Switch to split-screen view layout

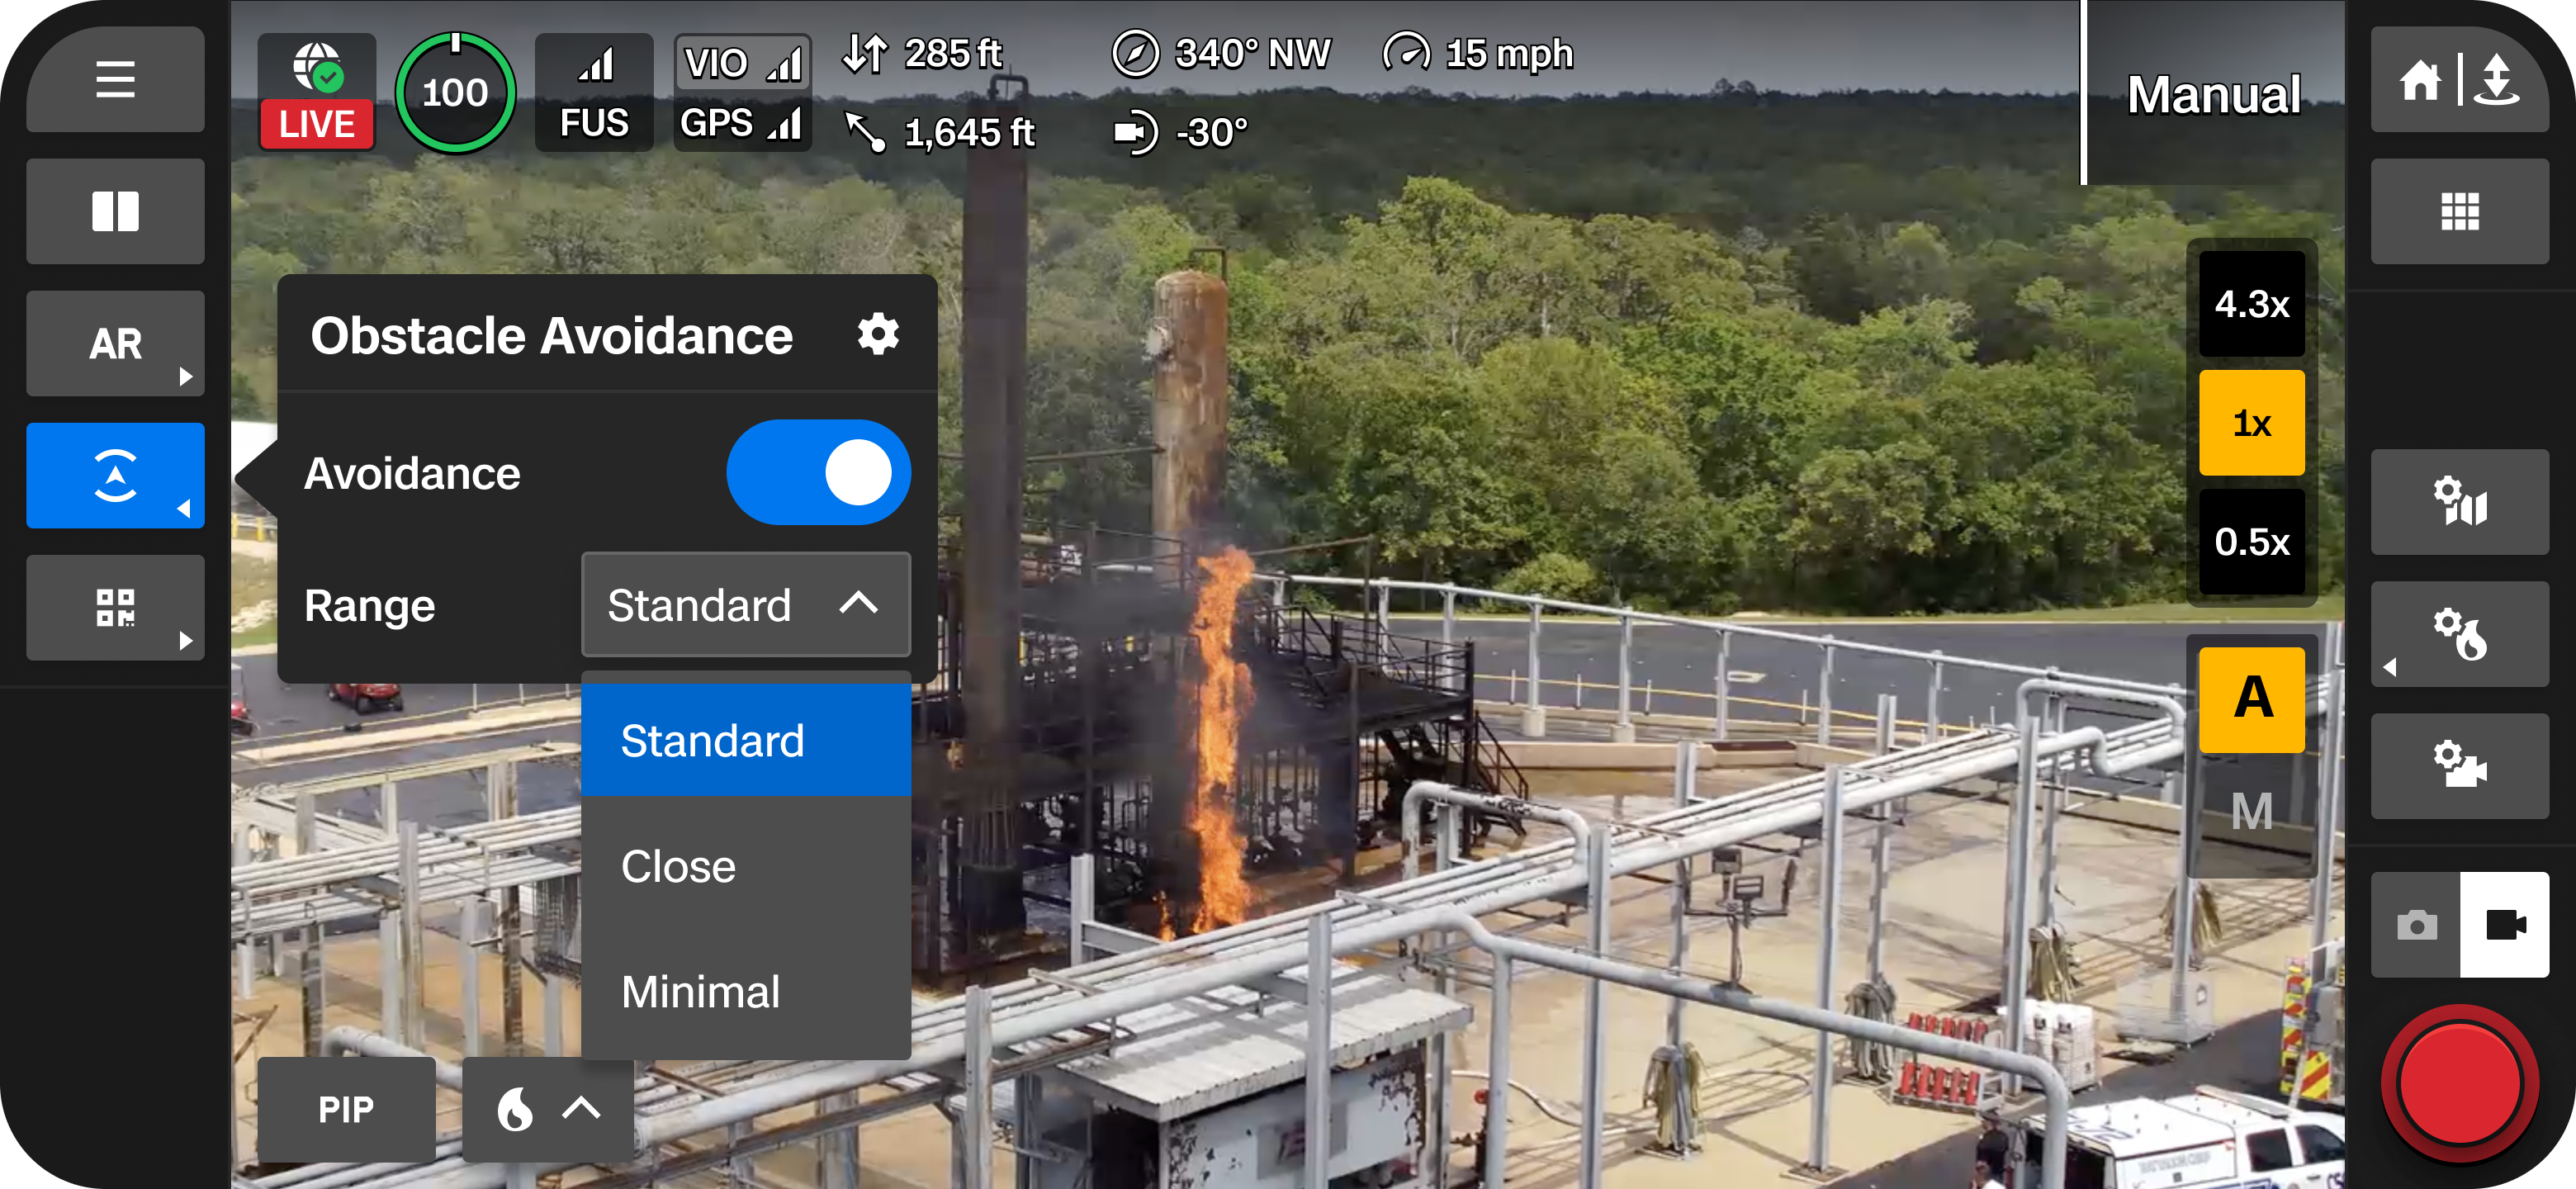coord(115,211)
